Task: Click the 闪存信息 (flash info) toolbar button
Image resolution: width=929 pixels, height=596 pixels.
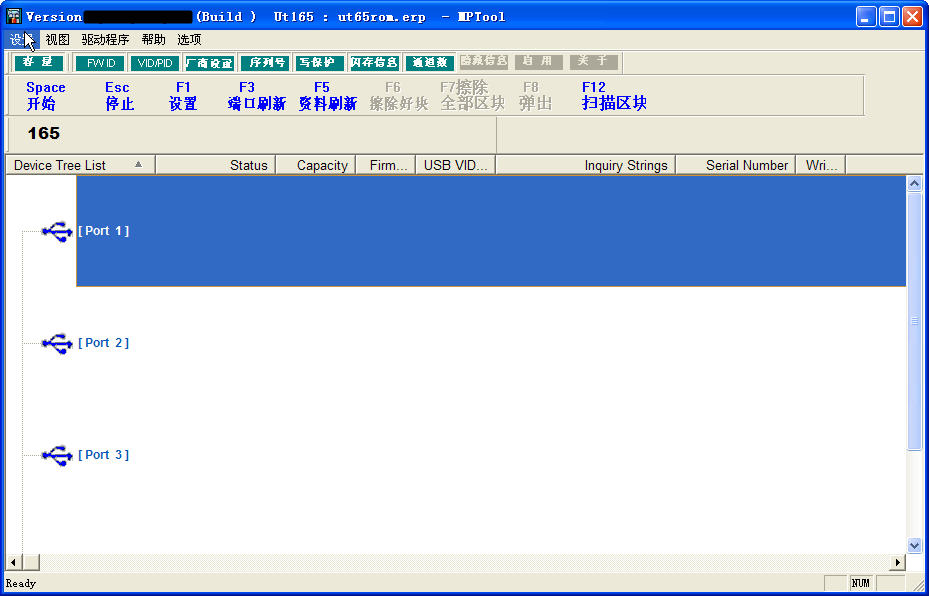Action: click(x=375, y=63)
